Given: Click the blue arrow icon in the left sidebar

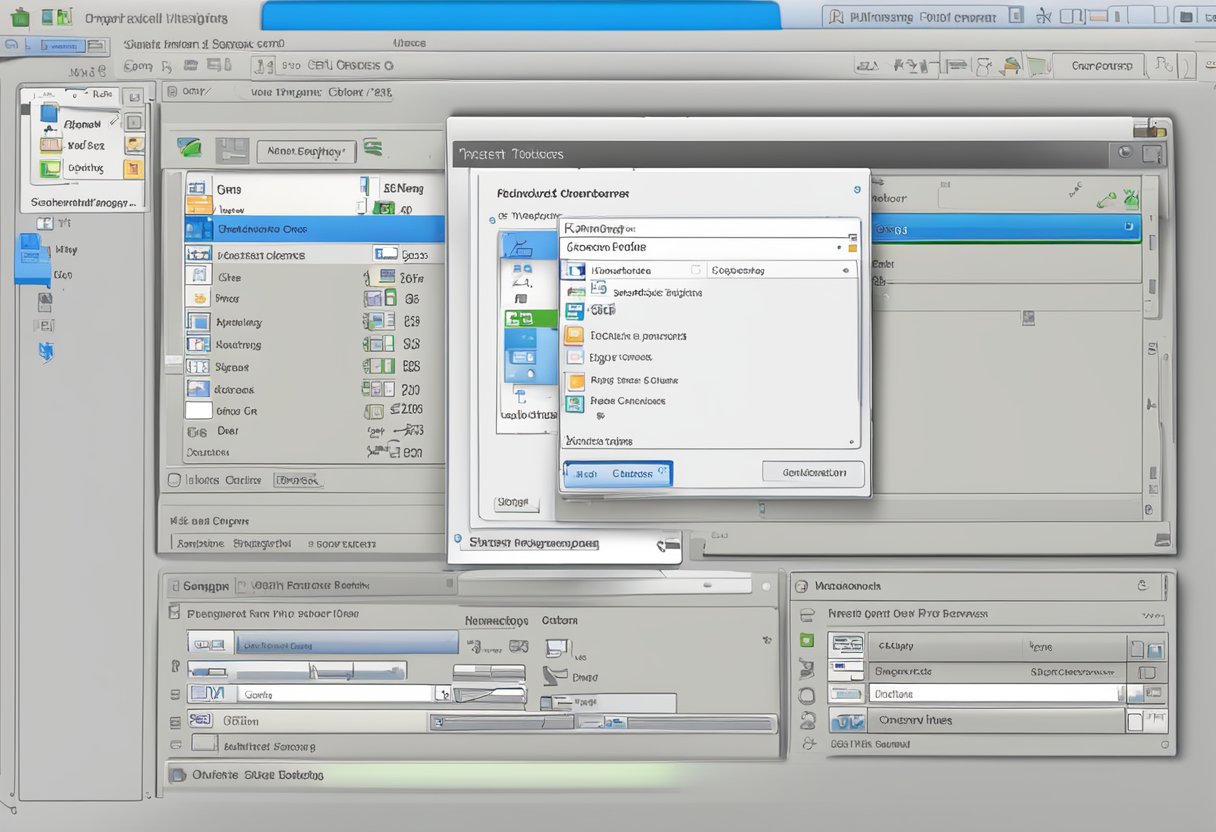Looking at the screenshot, I should point(45,350).
